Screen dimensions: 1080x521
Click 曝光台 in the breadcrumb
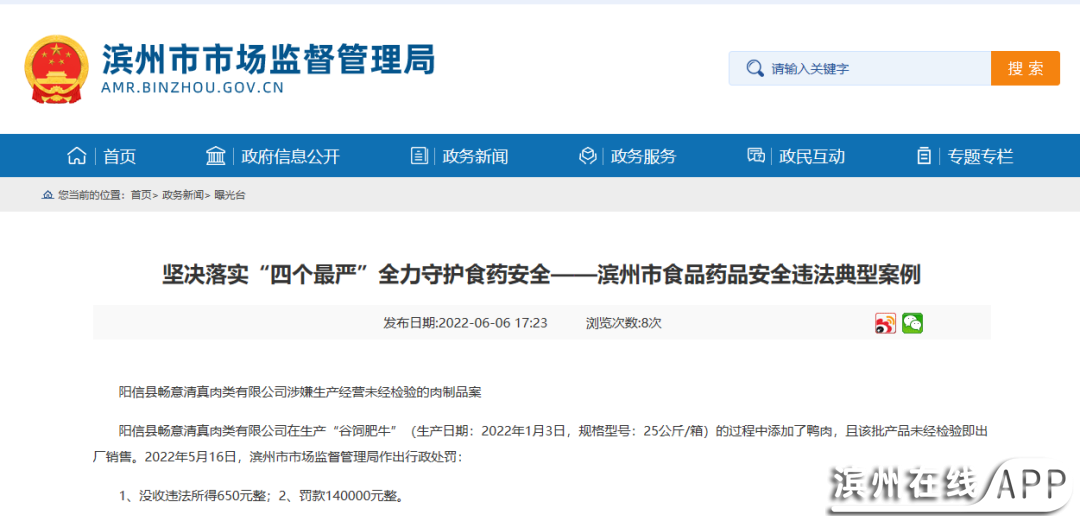click(x=230, y=195)
